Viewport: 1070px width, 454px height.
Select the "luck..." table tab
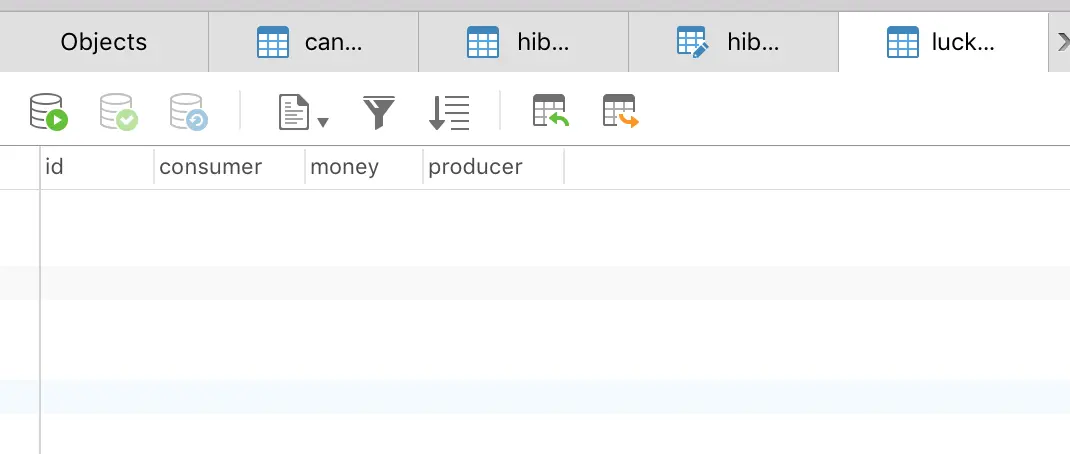click(942, 42)
